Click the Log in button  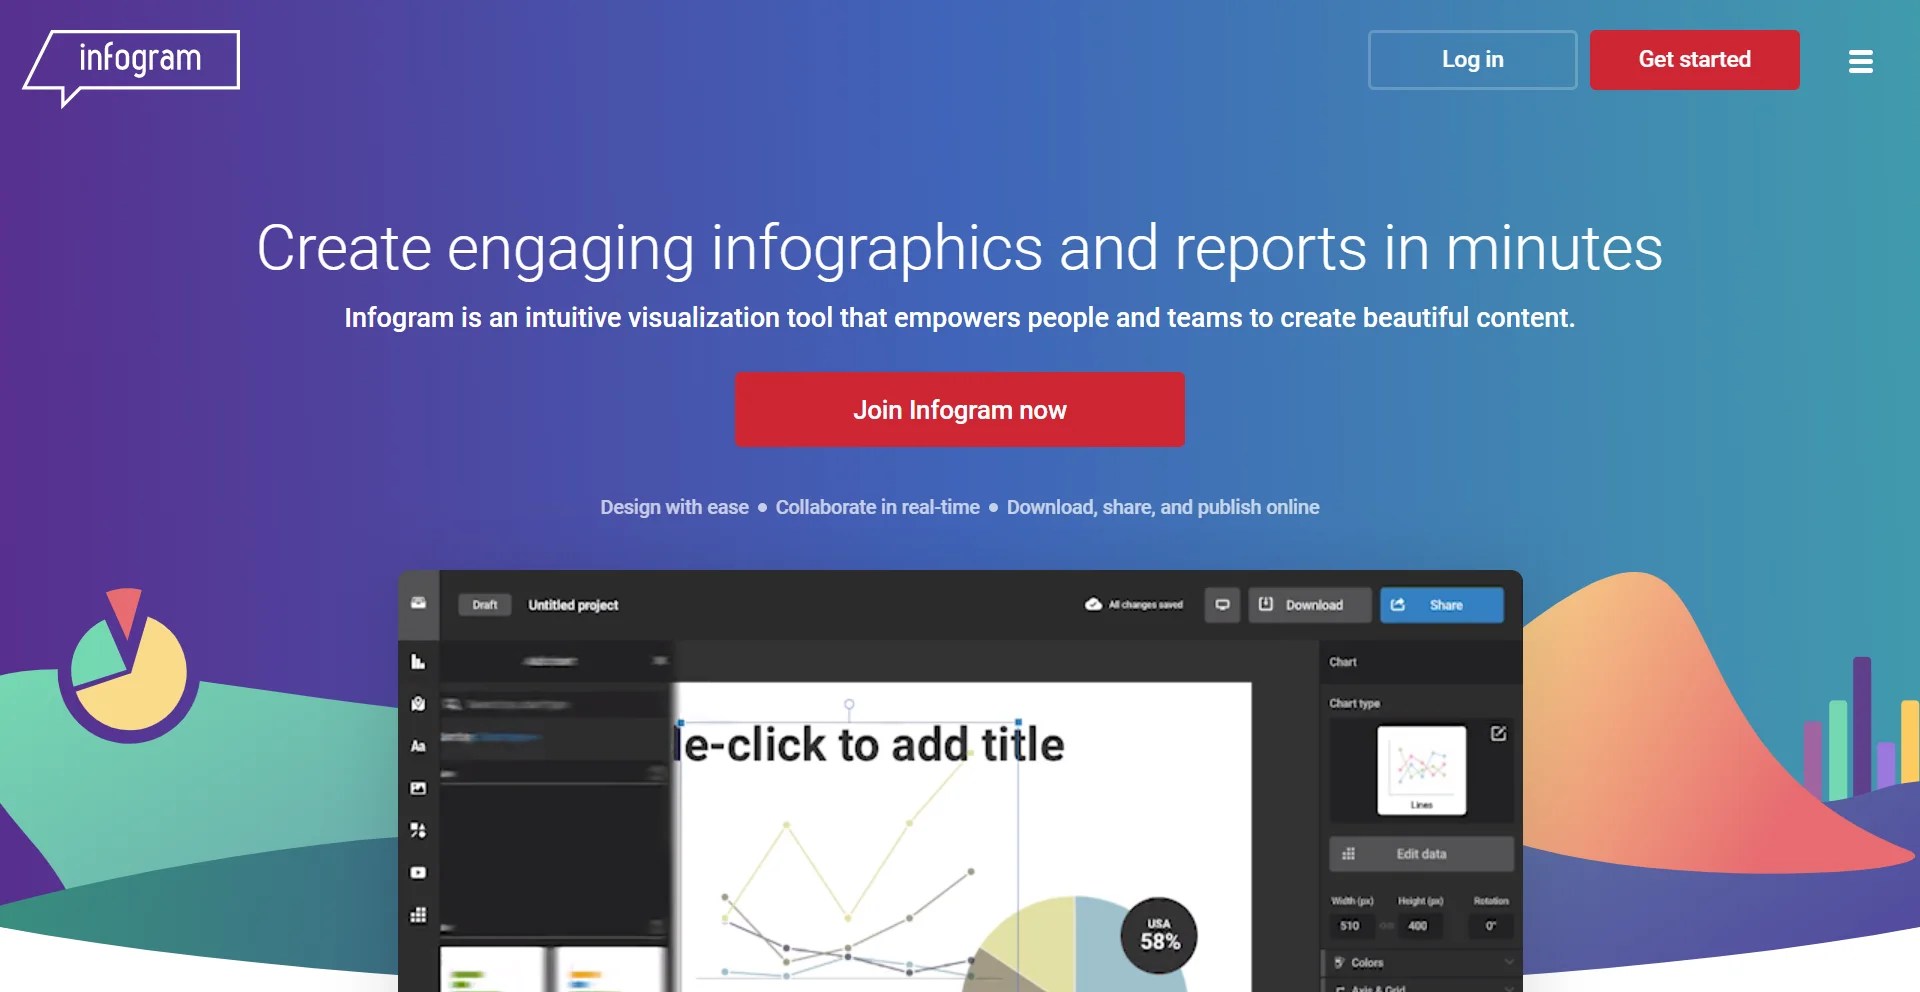point(1472,60)
